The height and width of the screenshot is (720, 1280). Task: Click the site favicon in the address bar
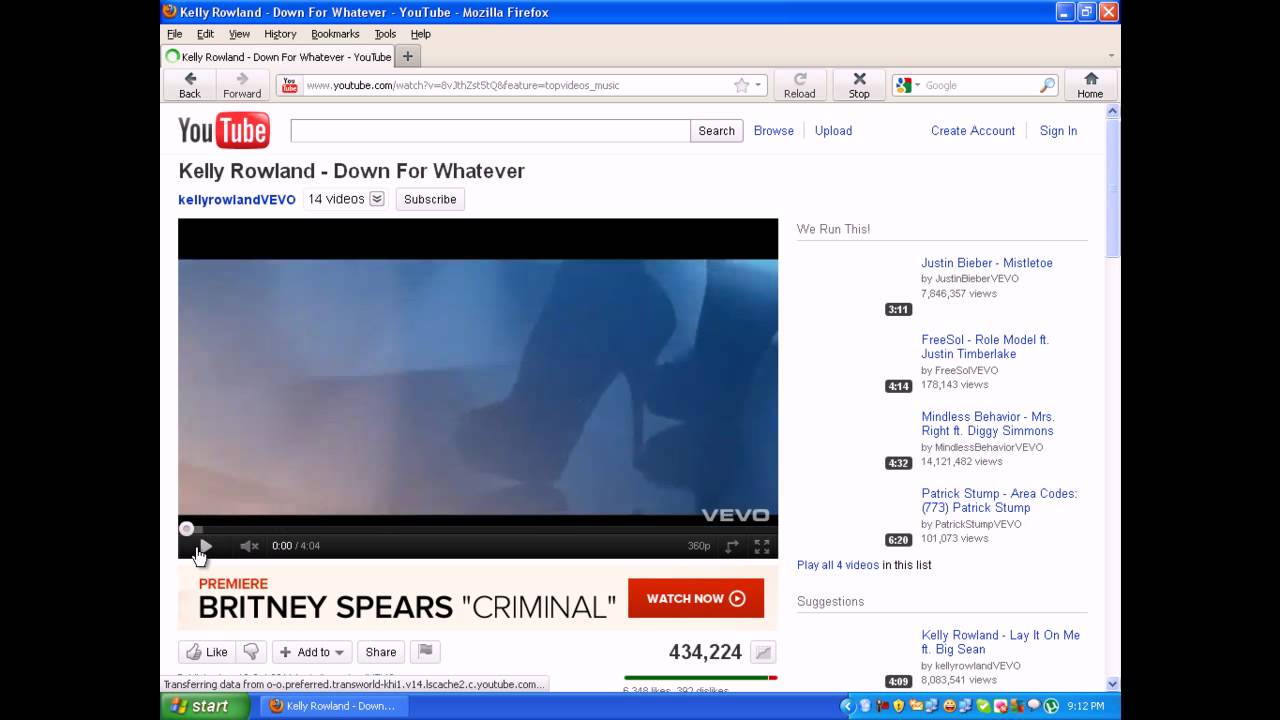290,85
